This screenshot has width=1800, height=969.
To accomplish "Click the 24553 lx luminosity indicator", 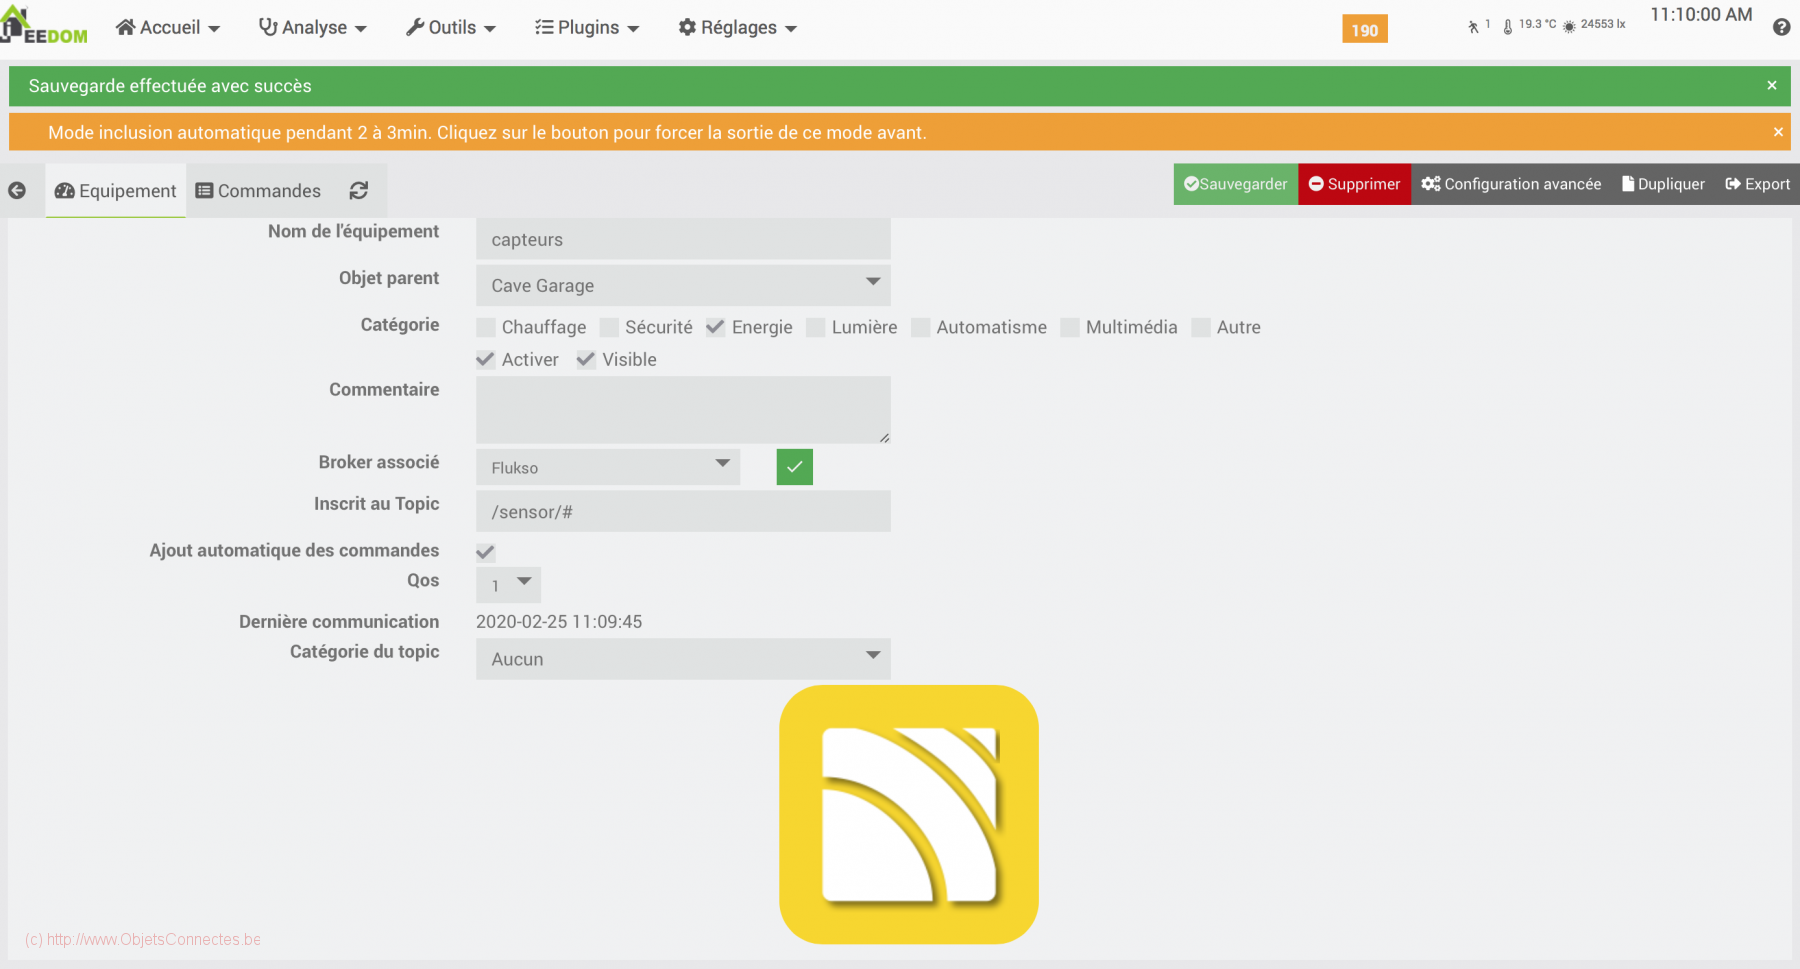I will pos(1595,25).
